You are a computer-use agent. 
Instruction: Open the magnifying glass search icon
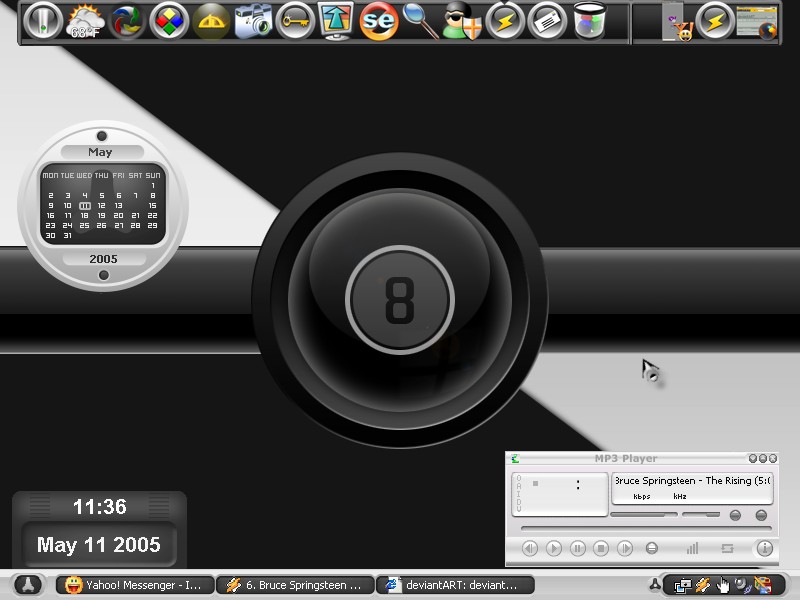tap(420, 21)
